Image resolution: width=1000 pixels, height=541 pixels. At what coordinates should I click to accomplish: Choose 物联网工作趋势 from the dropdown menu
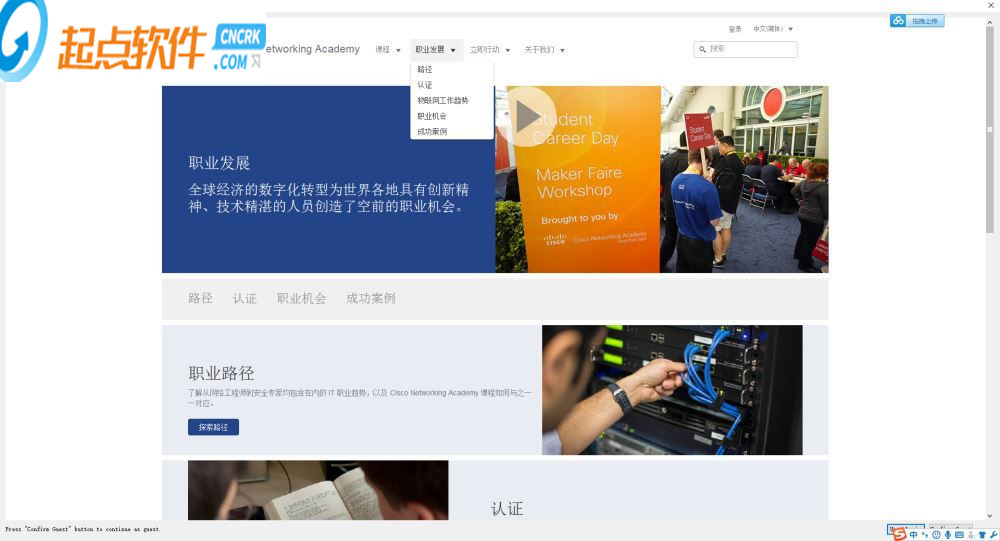(x=443, y=100)
